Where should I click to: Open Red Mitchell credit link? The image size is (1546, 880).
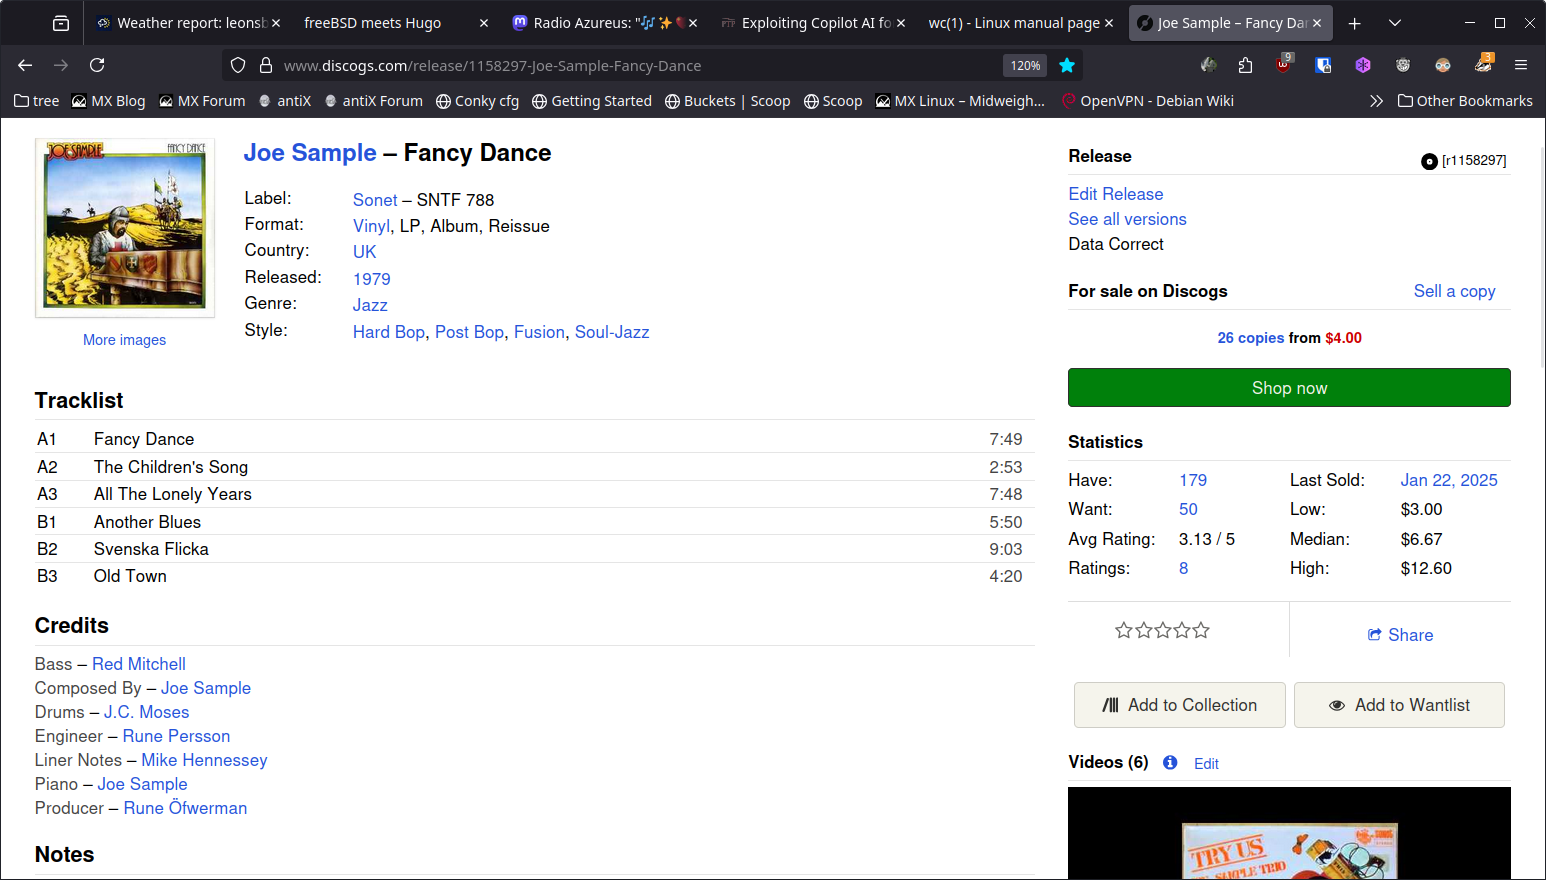pos(139,664)
